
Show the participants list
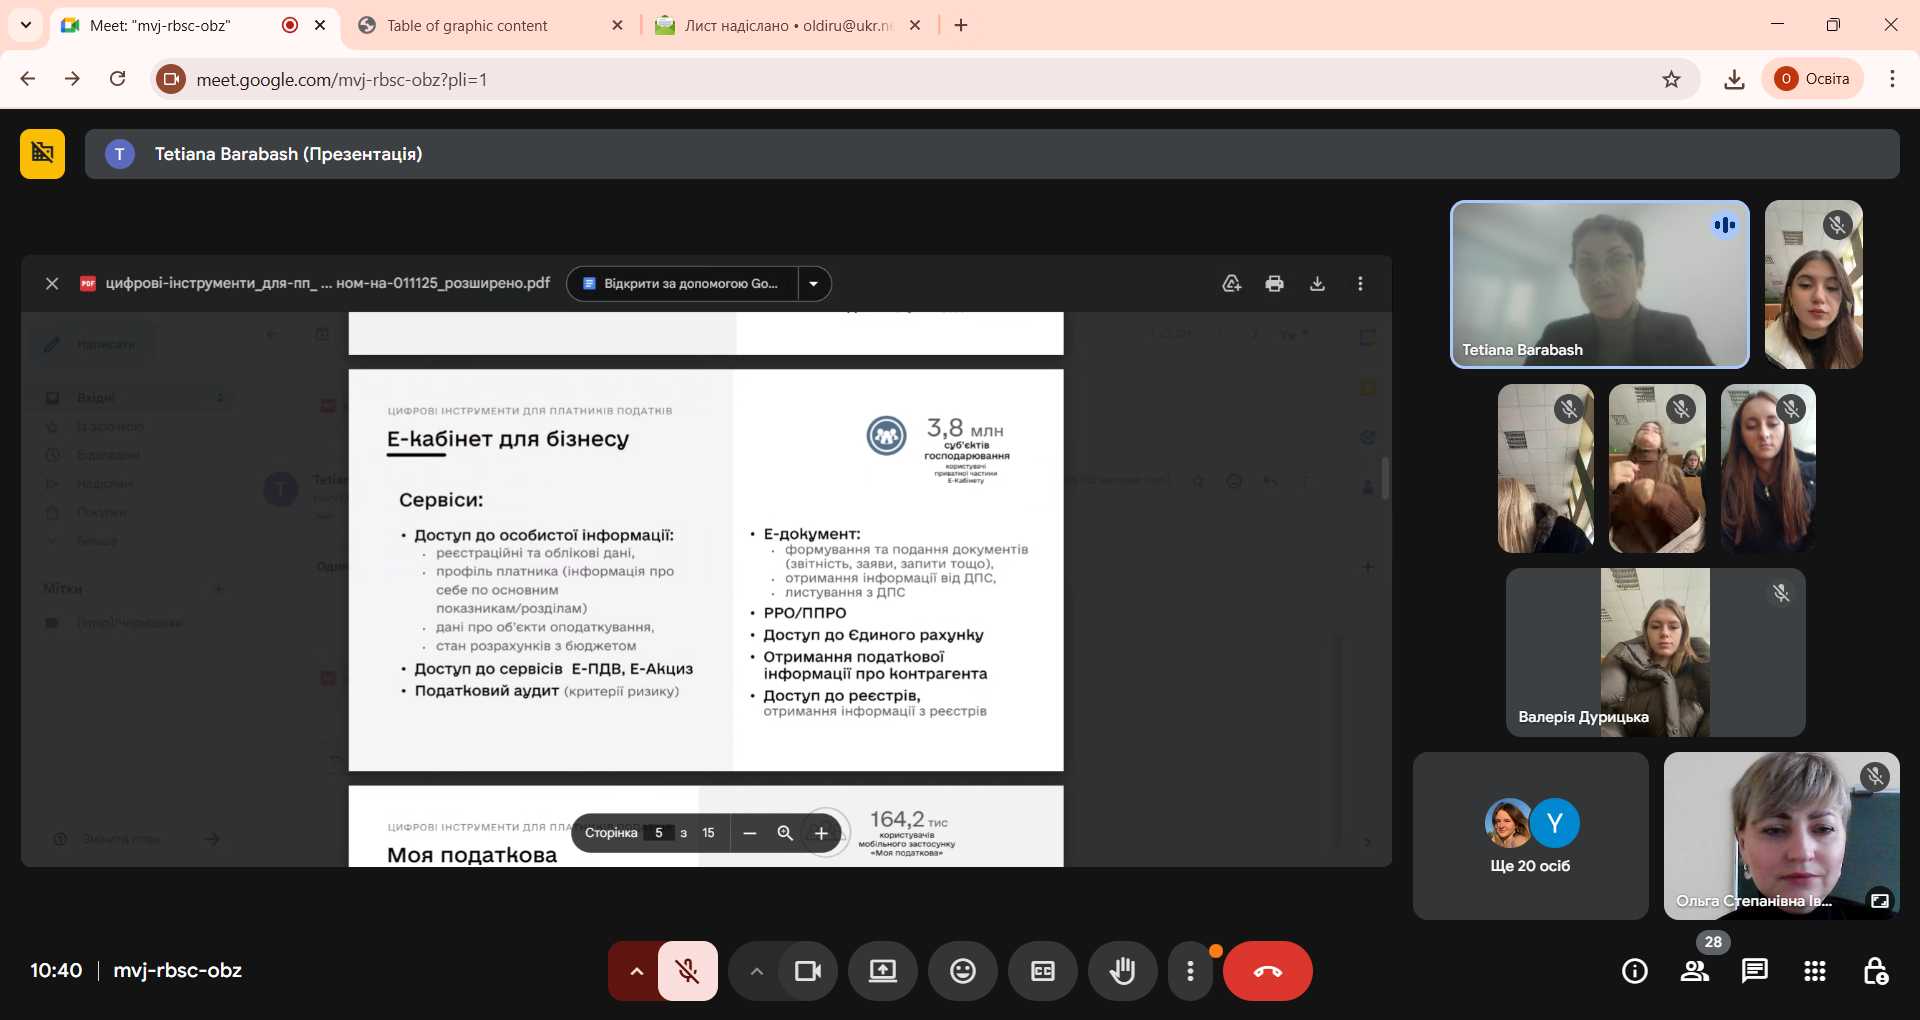(1694, 971)
